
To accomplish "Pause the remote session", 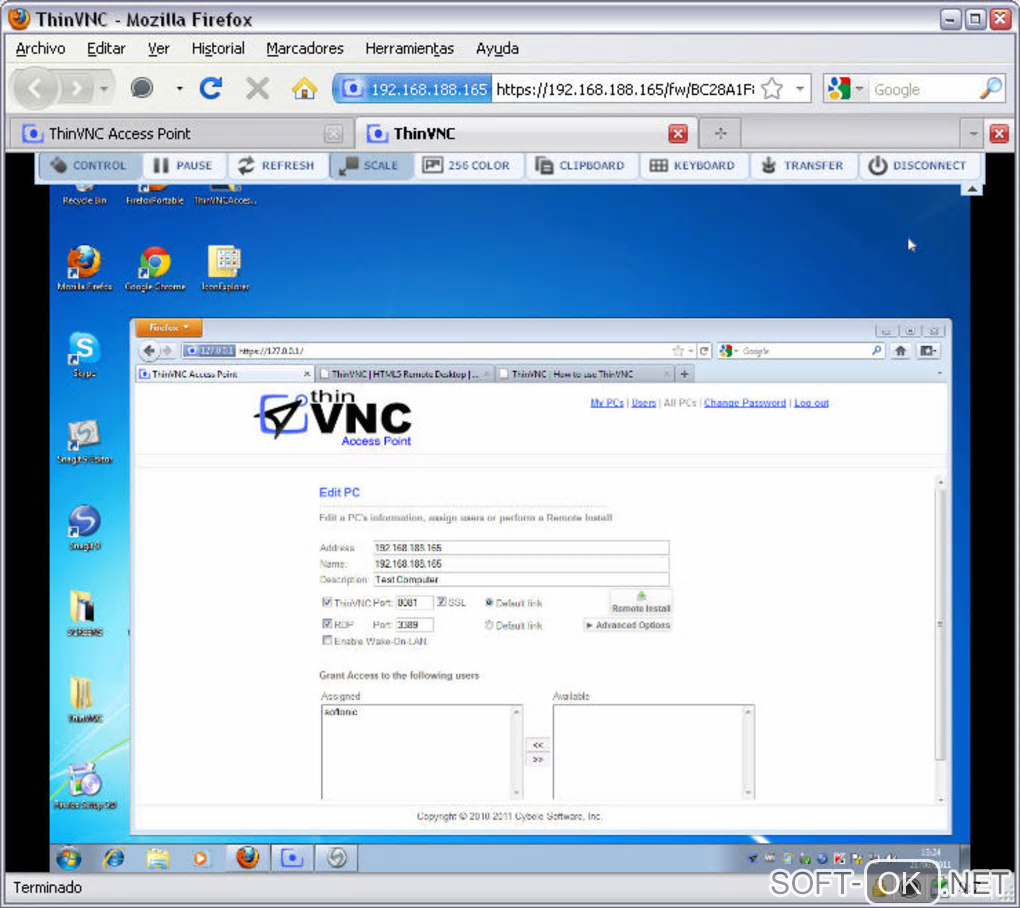I will [183, 166].
